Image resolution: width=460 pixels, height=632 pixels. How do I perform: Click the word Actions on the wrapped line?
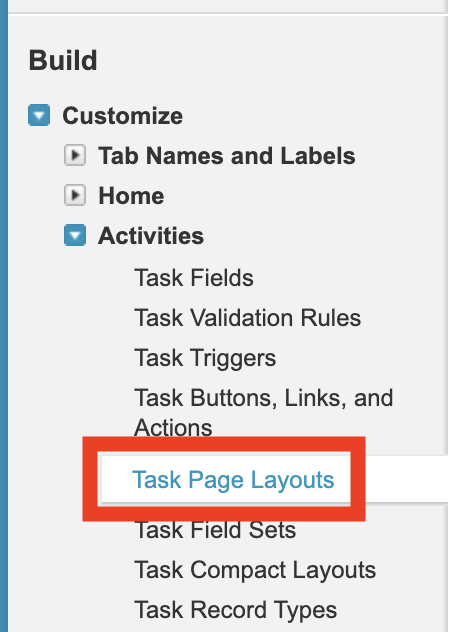pyautogui.click(x=173, y=427)
